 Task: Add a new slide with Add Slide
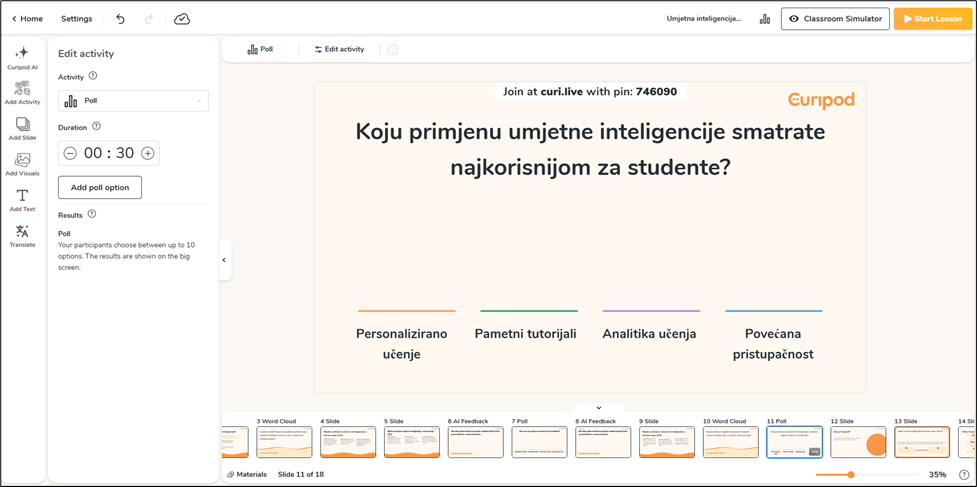[x=22, y=129]
